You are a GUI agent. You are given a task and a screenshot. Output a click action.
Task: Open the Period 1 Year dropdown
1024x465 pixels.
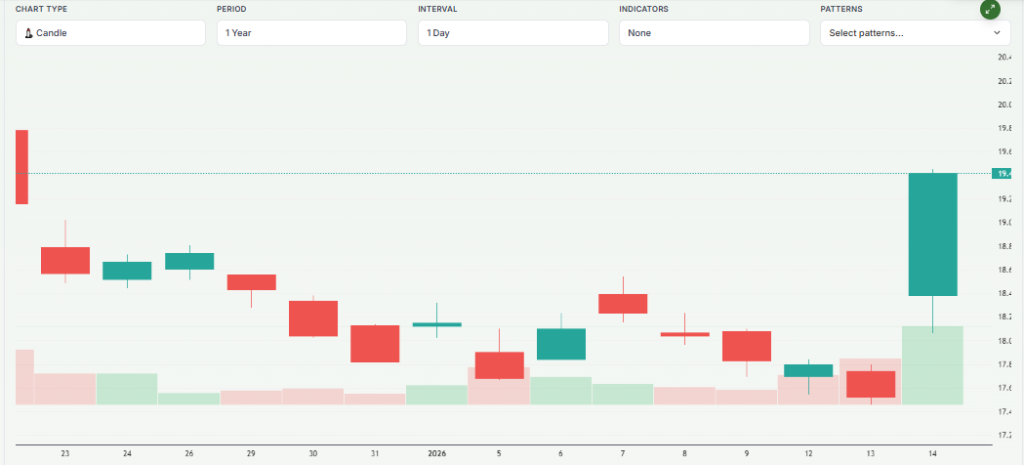[x=312, y=33]
